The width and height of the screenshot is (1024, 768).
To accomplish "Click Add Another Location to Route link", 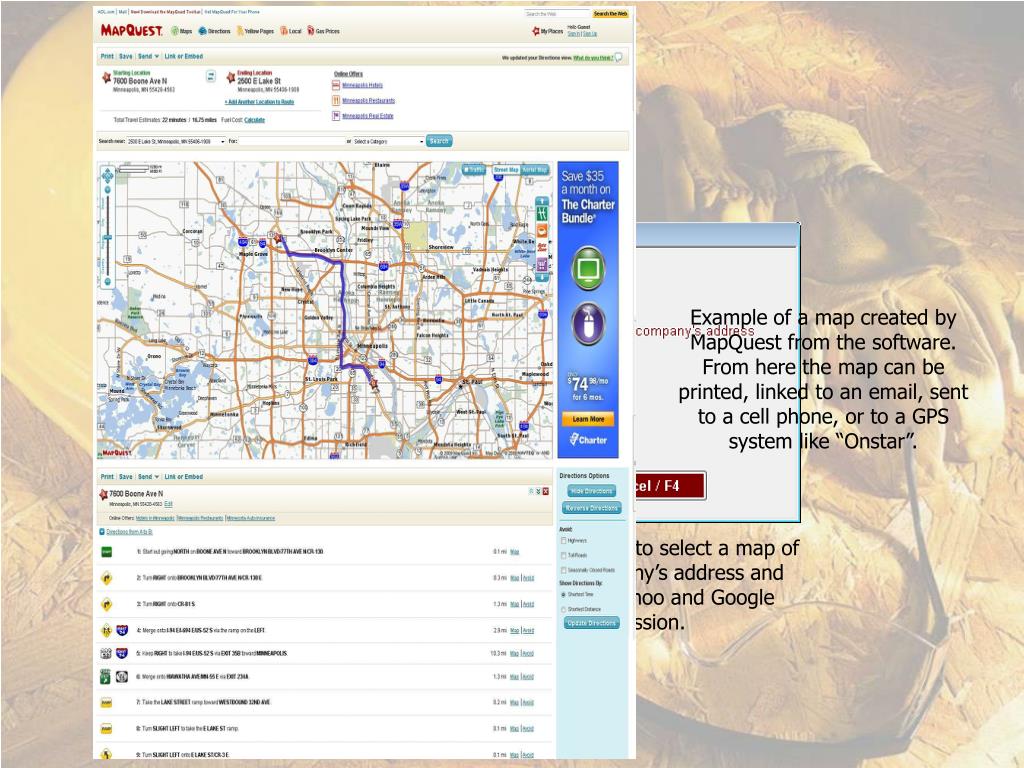I will pyautogui.click(x=259, y=102).
